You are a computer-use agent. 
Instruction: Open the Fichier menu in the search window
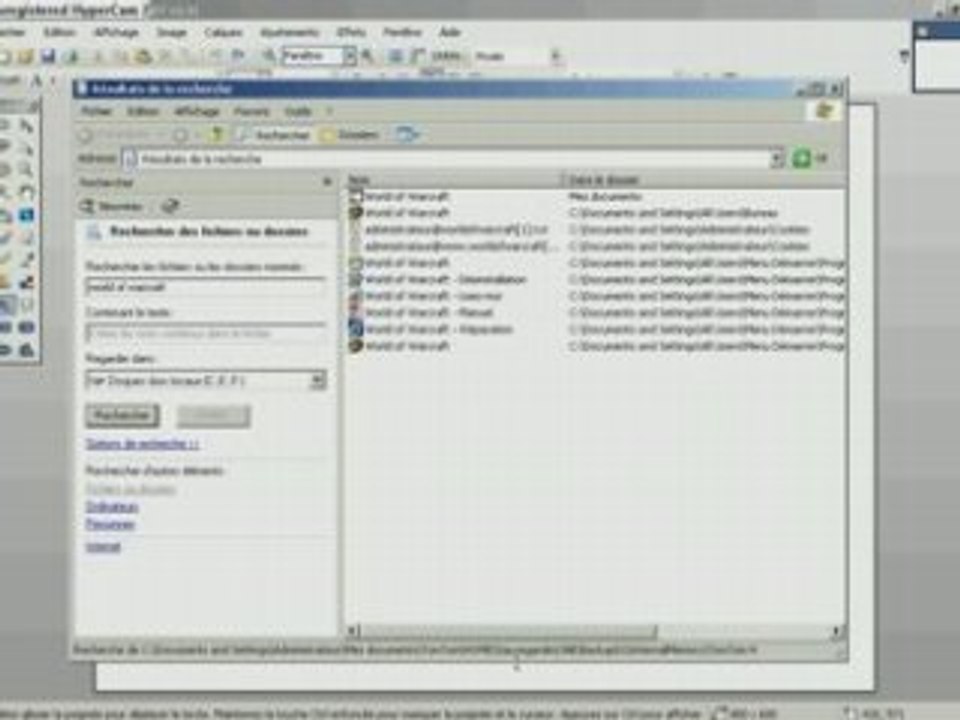tap(97, 111)
